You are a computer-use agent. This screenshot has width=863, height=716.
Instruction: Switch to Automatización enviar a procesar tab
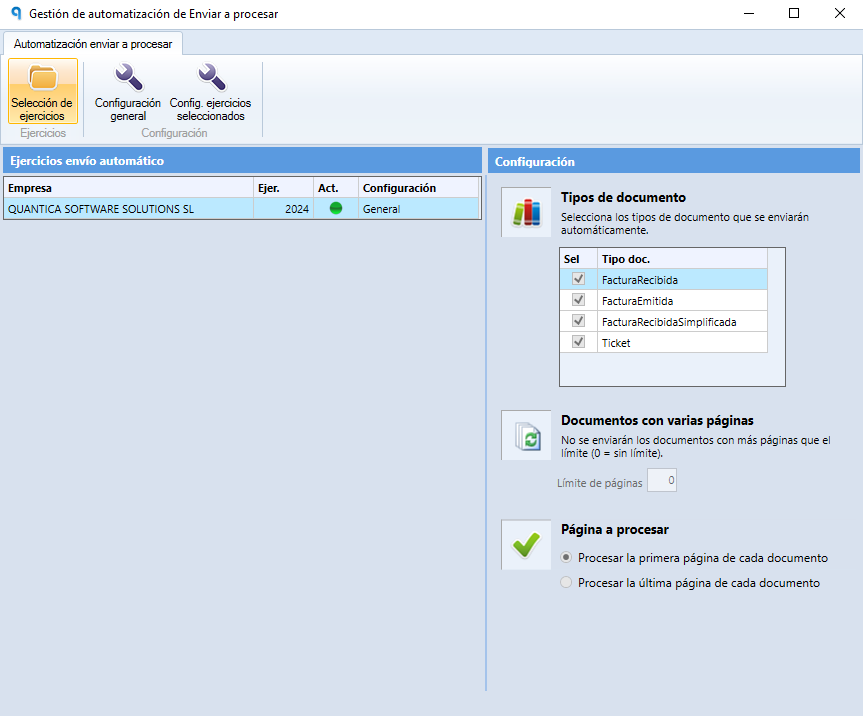click(93, 44)
